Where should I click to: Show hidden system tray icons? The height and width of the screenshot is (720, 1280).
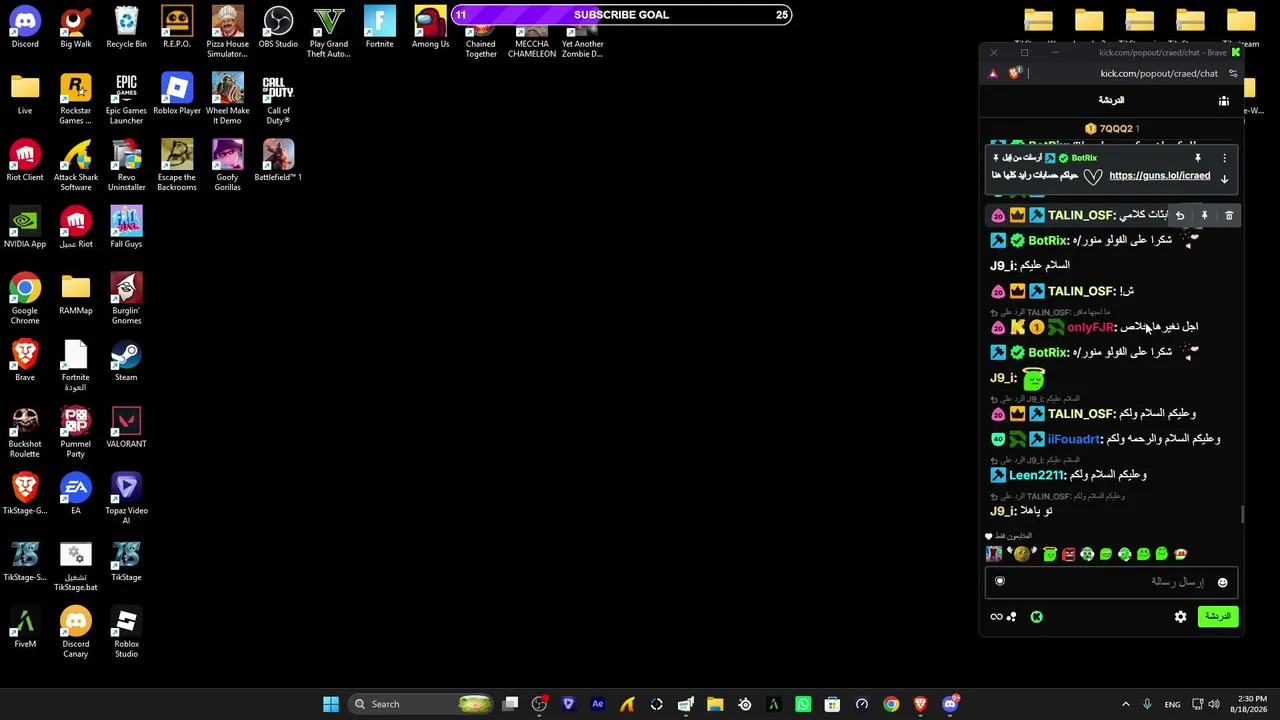(x=1125, y=704)
